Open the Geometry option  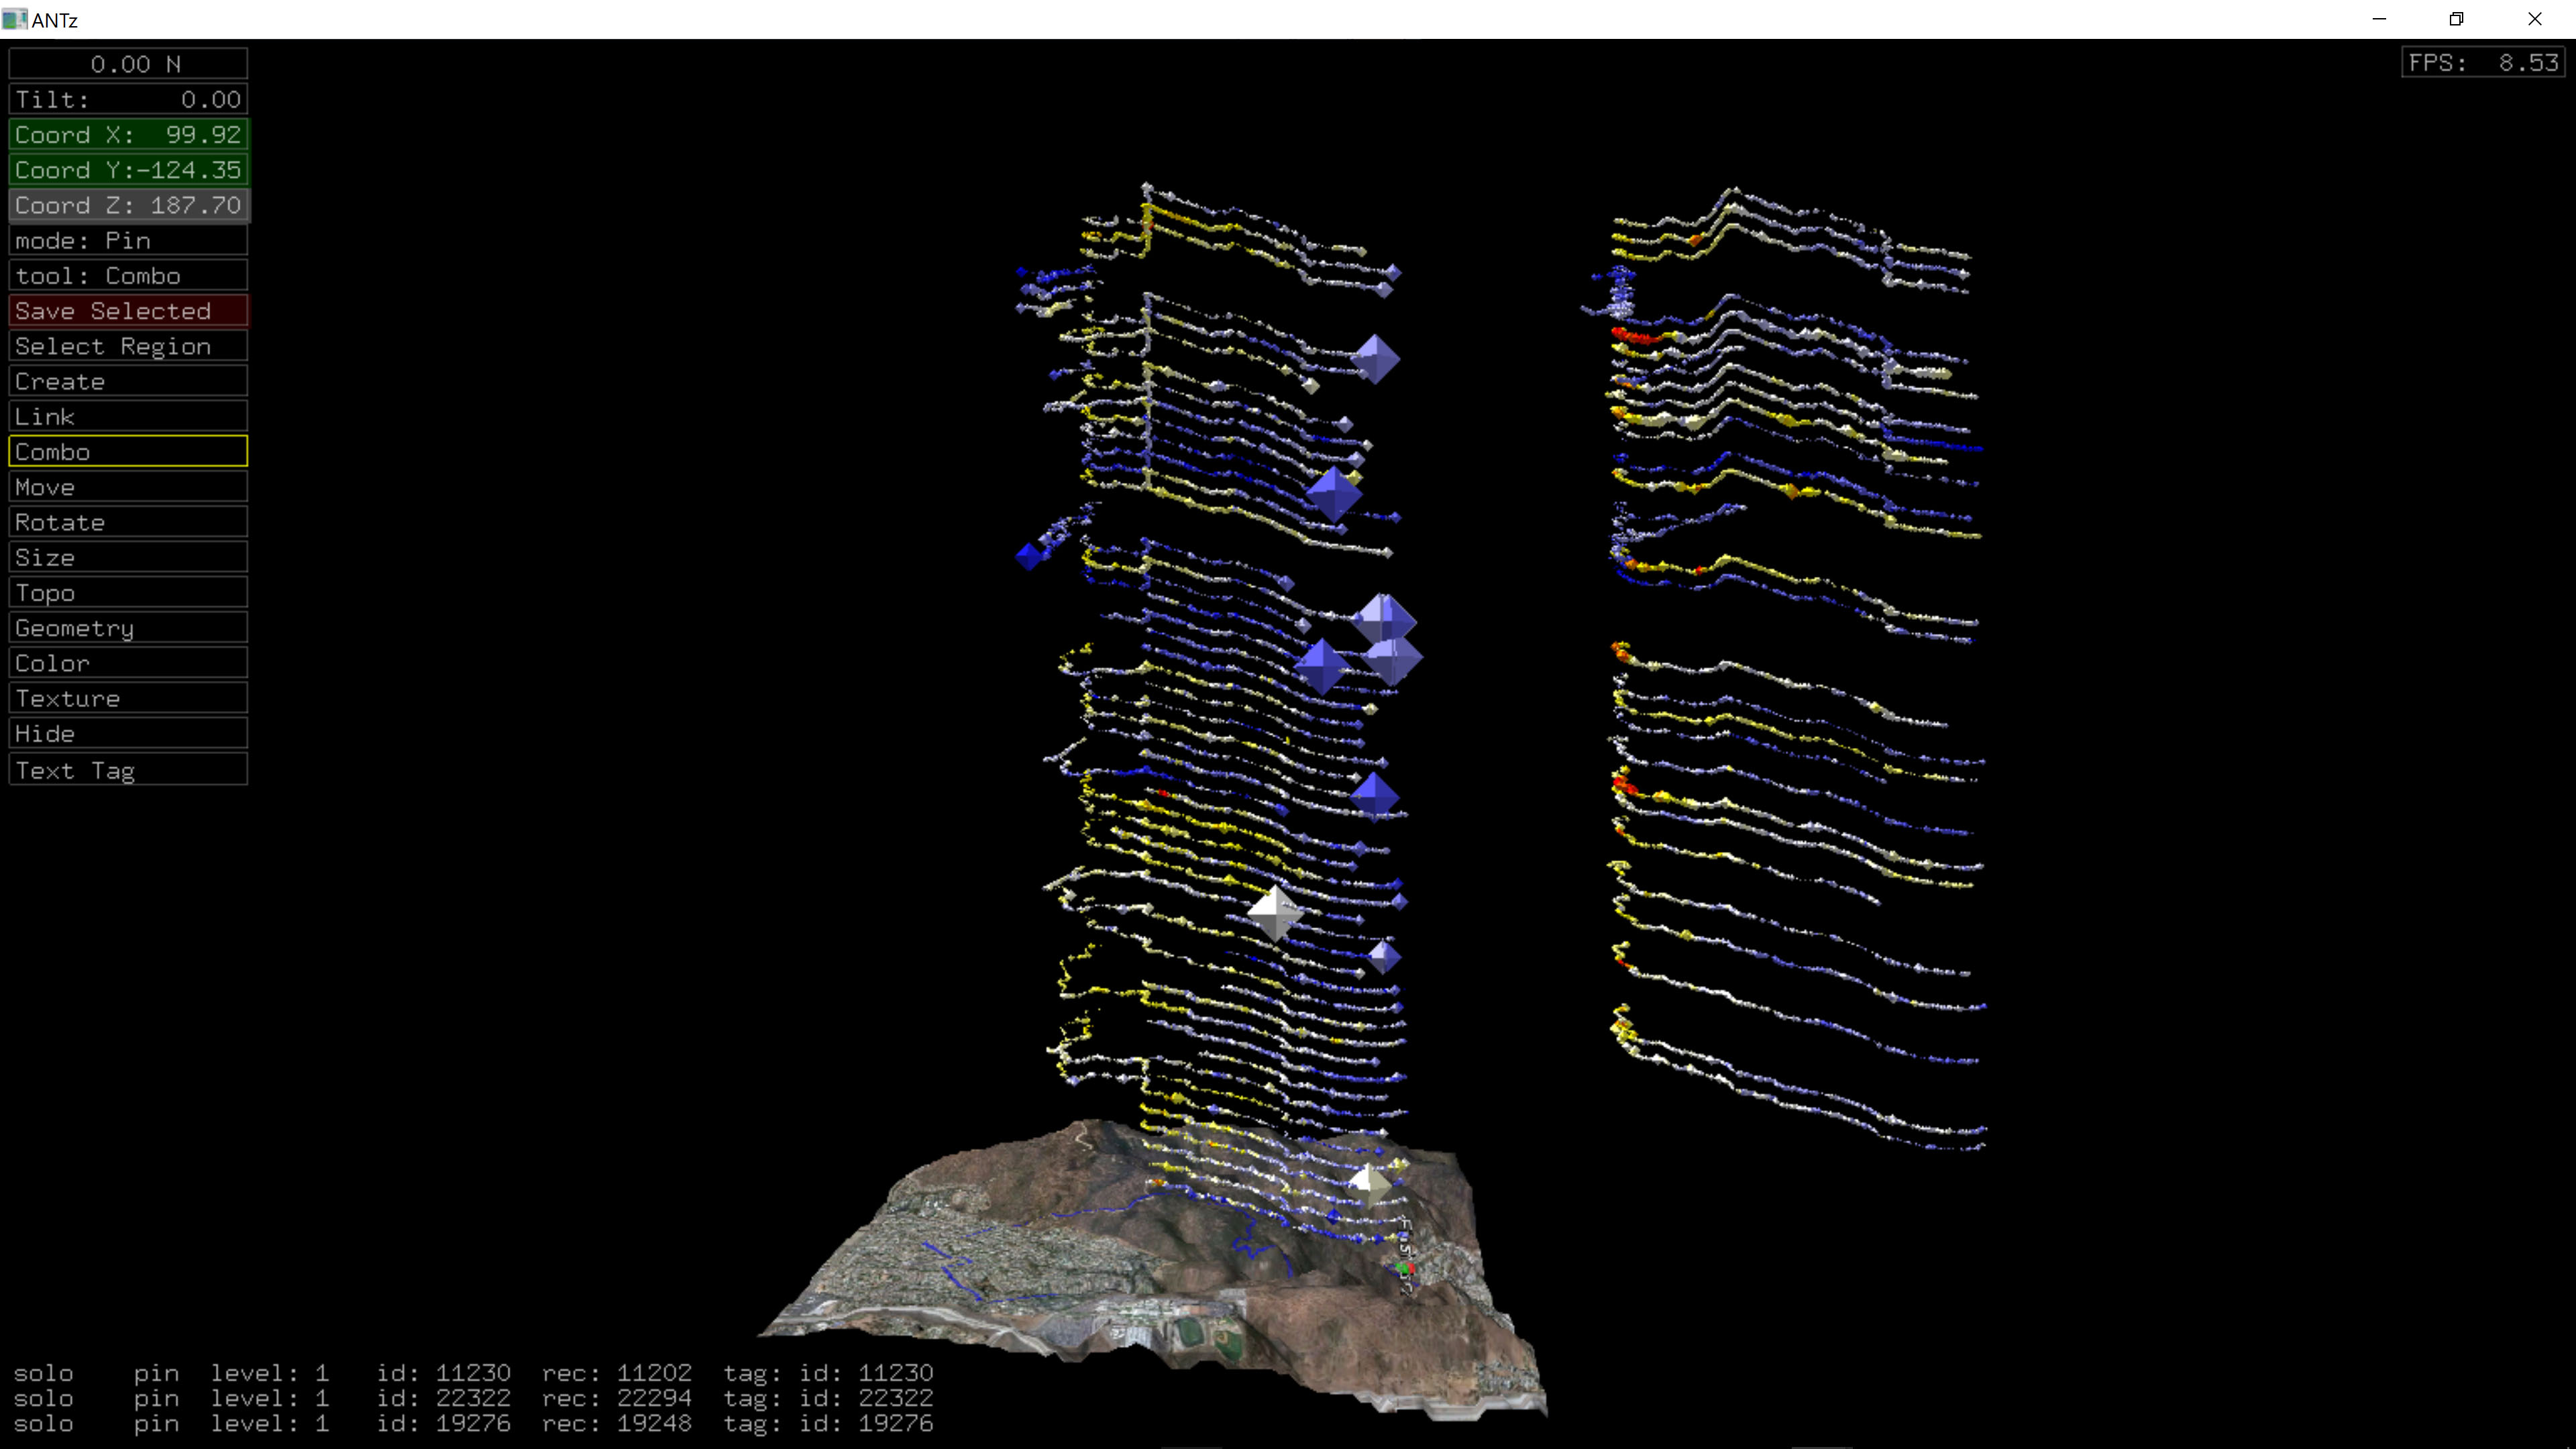pos(128,628)
